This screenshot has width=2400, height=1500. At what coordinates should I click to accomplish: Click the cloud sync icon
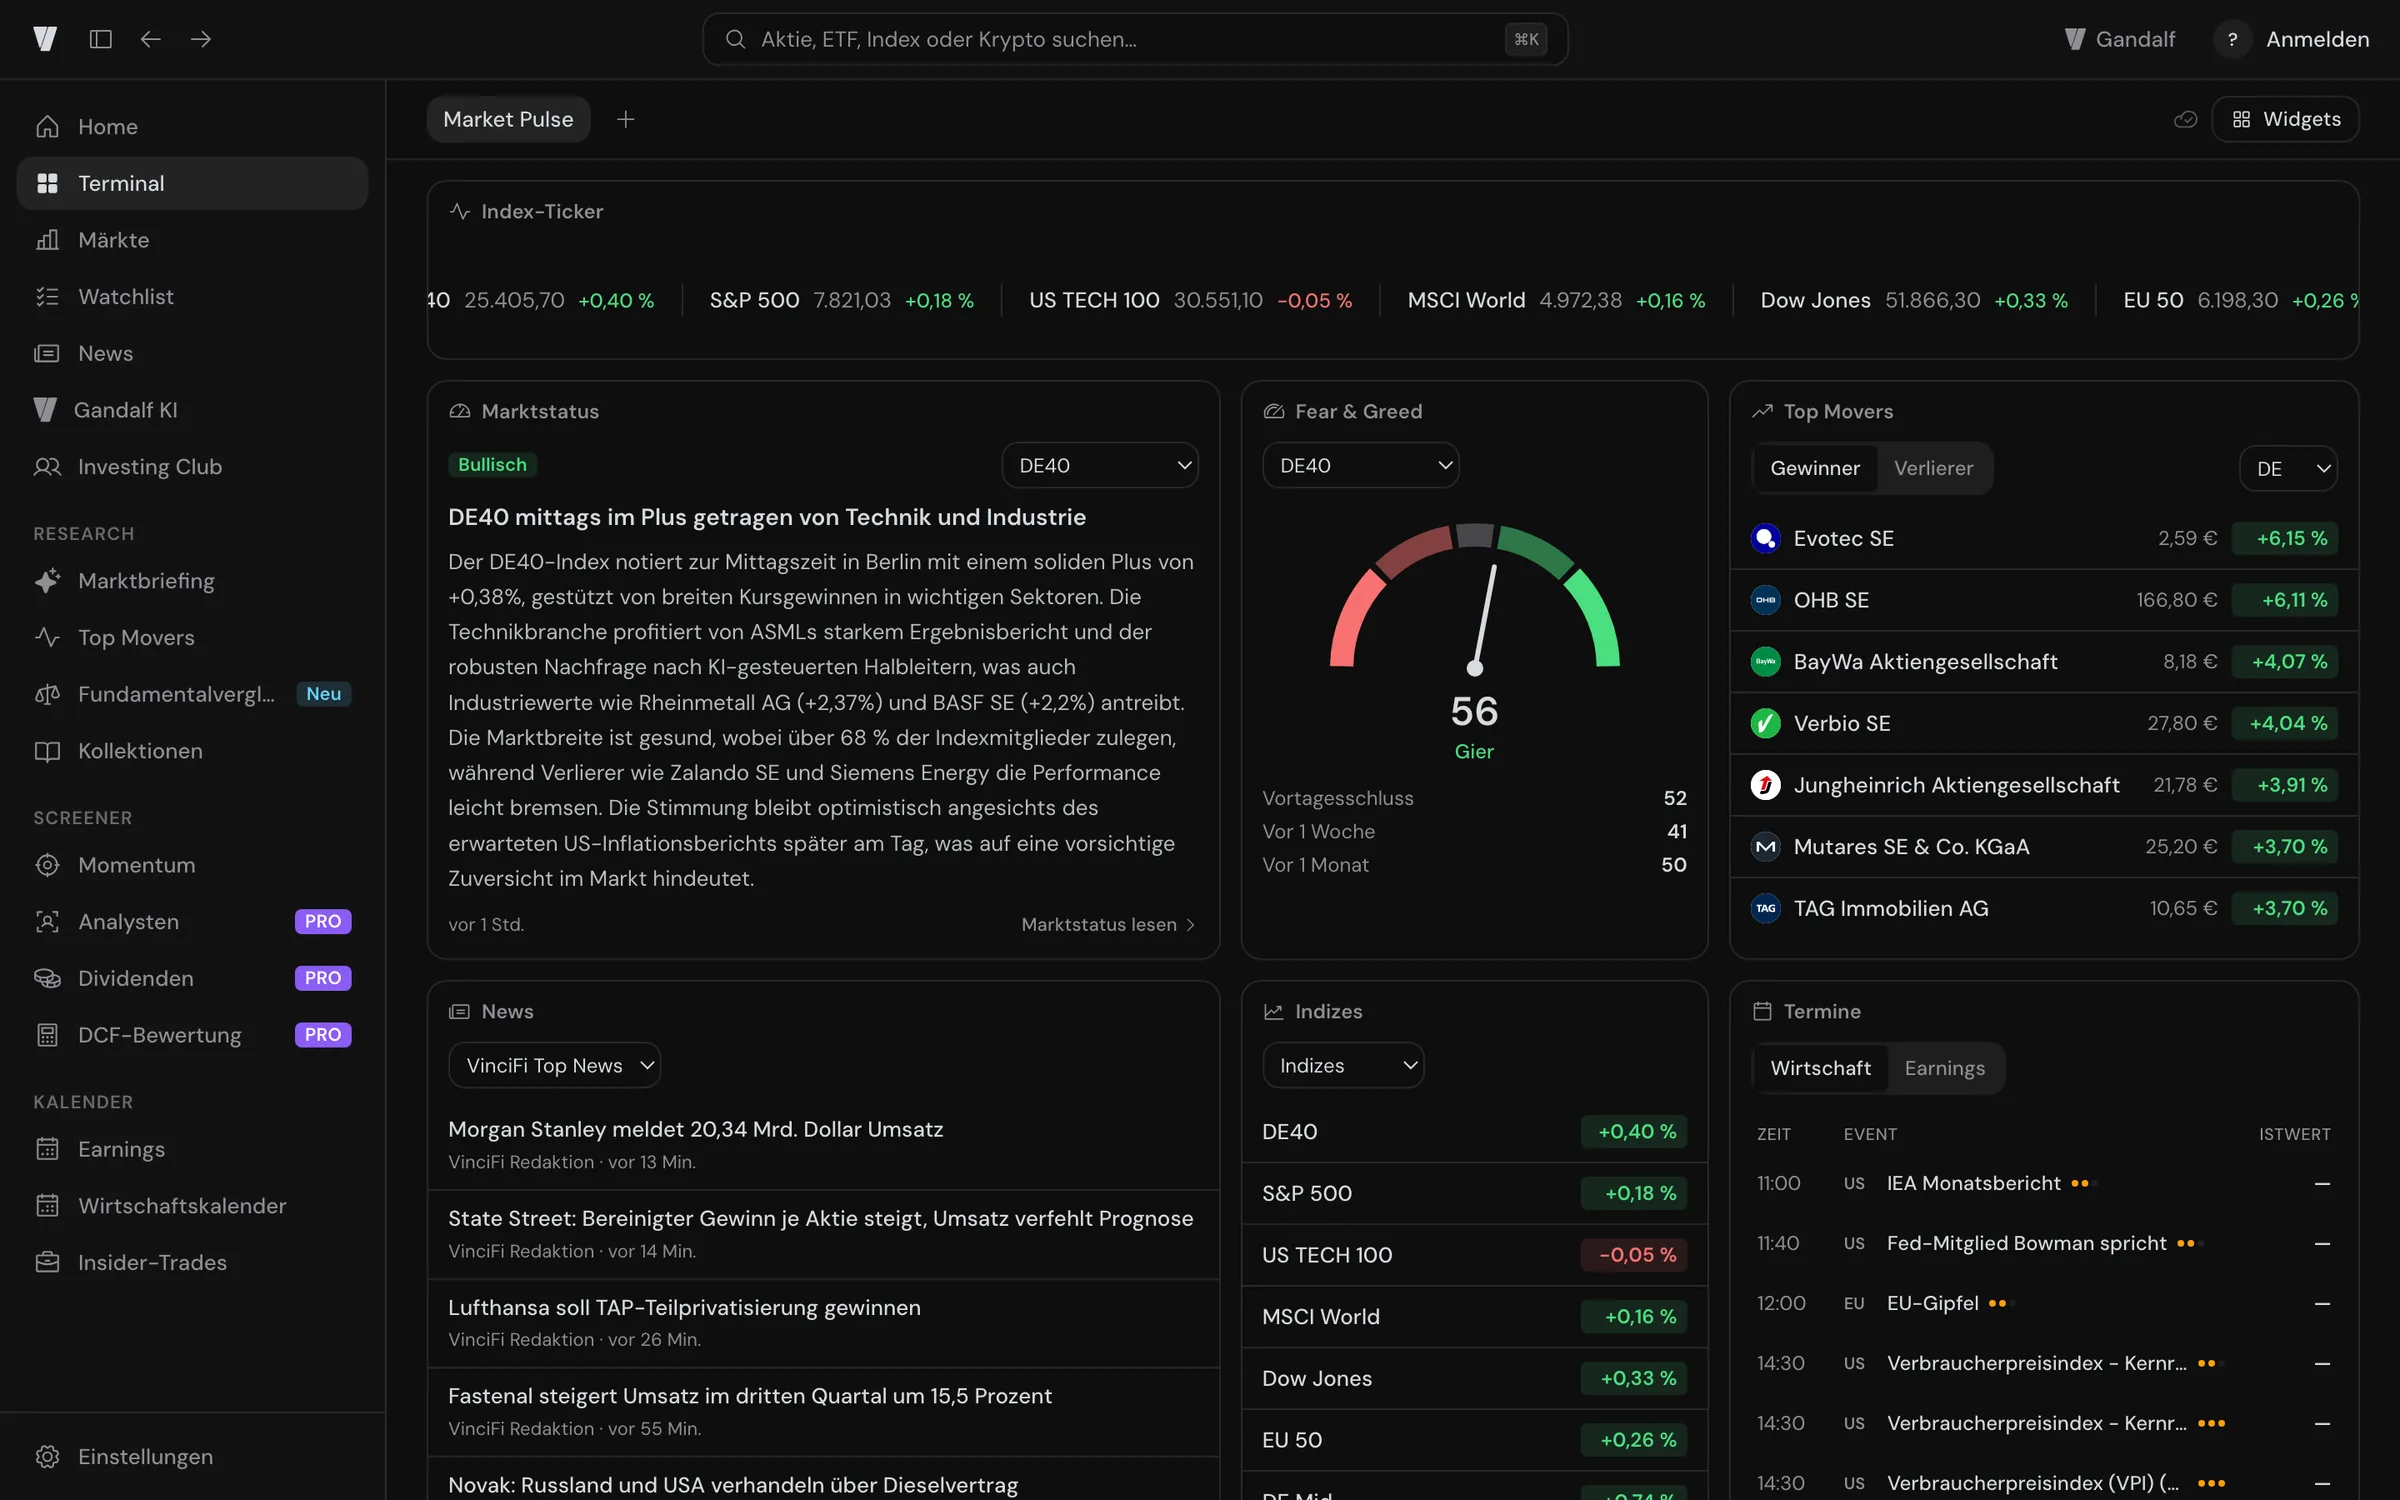2185,119
